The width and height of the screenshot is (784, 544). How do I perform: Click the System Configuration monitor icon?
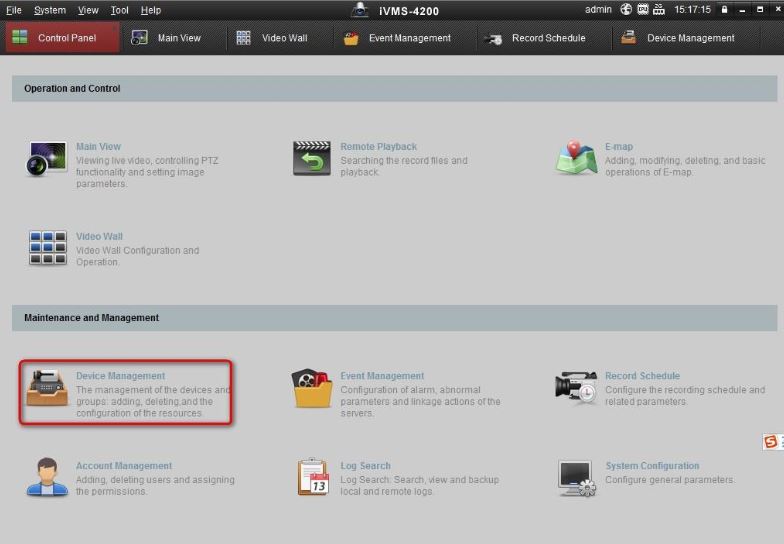point(576,478)
